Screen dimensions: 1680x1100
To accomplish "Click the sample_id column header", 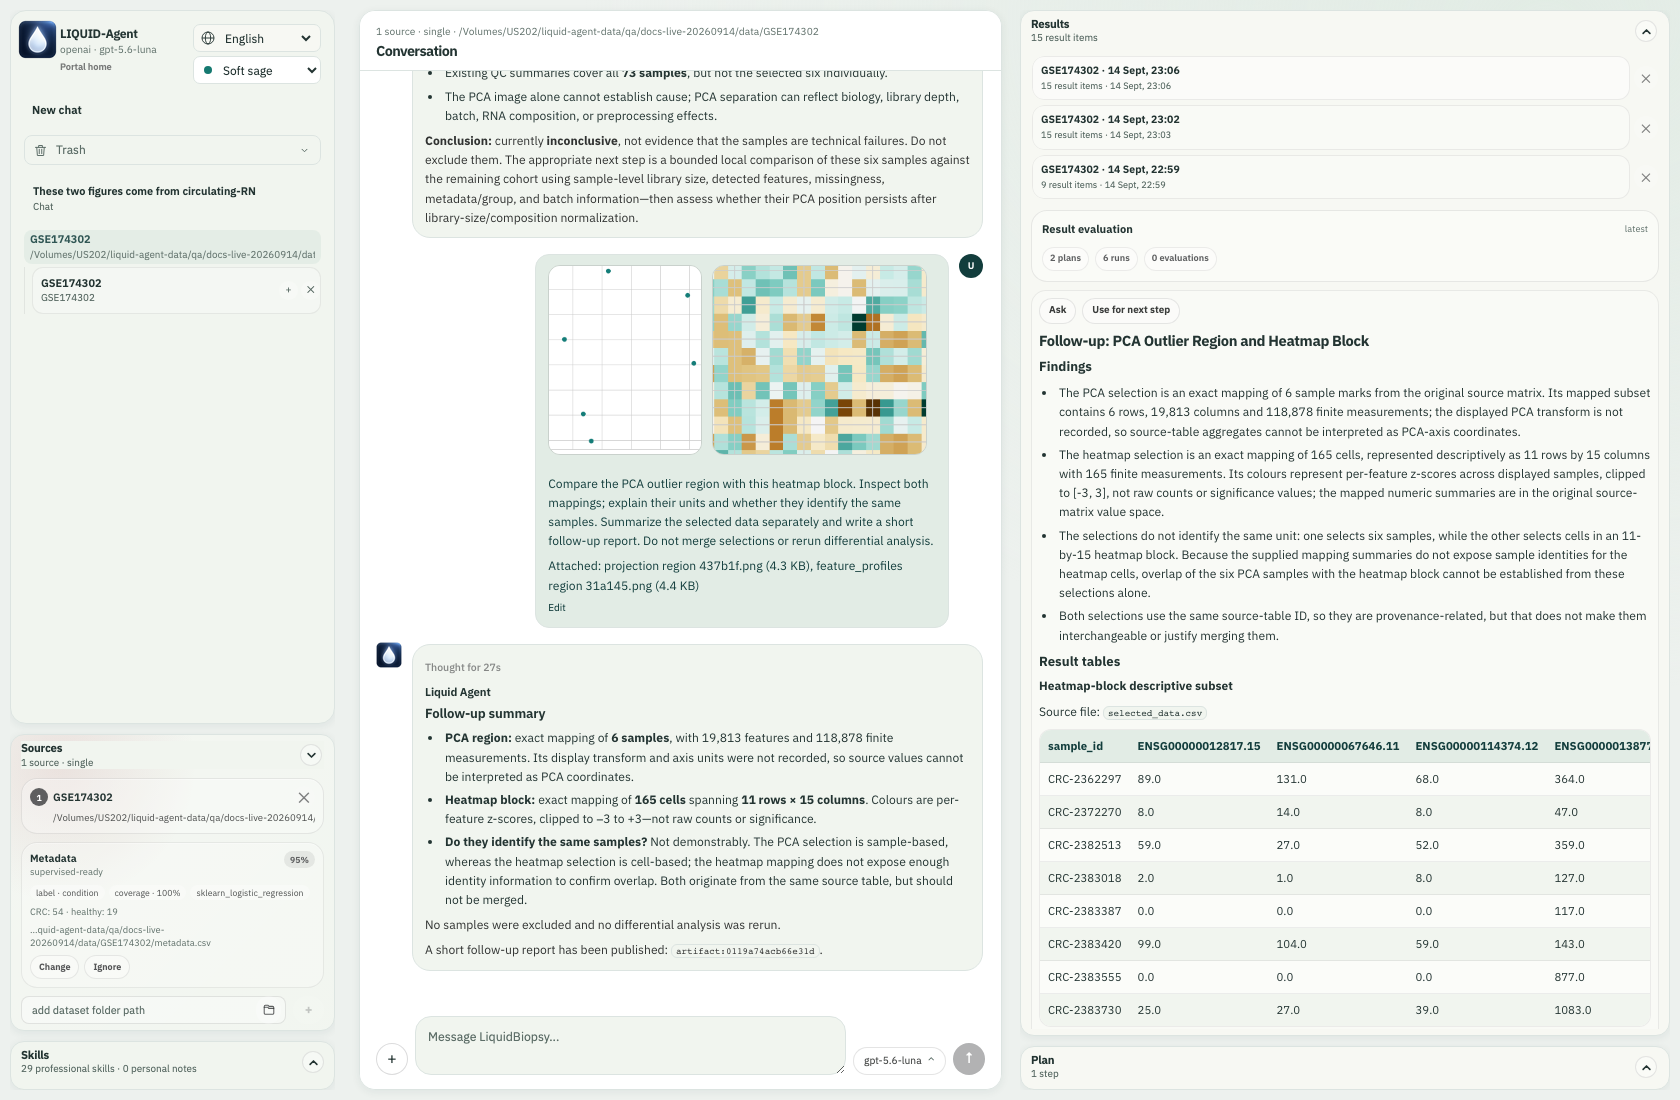I will 1075,746.
